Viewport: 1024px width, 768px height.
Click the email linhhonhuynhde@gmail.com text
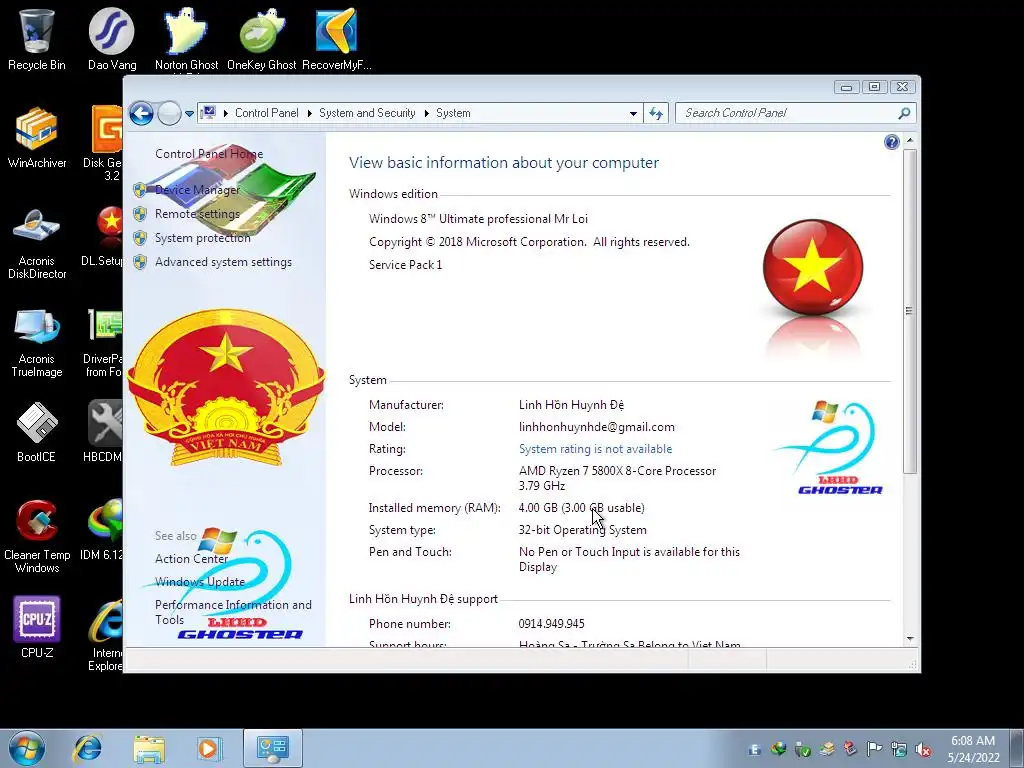pos(597,426)
